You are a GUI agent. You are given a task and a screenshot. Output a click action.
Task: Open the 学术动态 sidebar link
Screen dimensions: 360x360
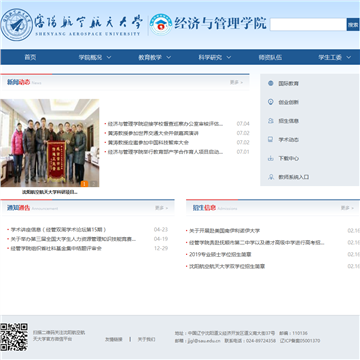[289, 139]
